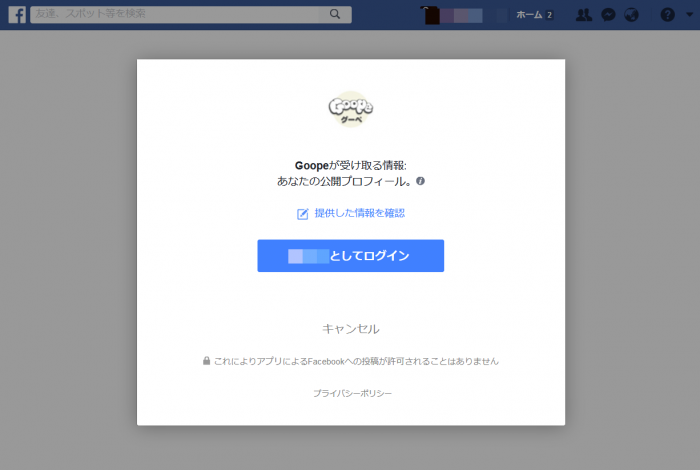Open the blurred profile in top bar
The width and height of the screenshot is (700, 470).
coord(452,15)
